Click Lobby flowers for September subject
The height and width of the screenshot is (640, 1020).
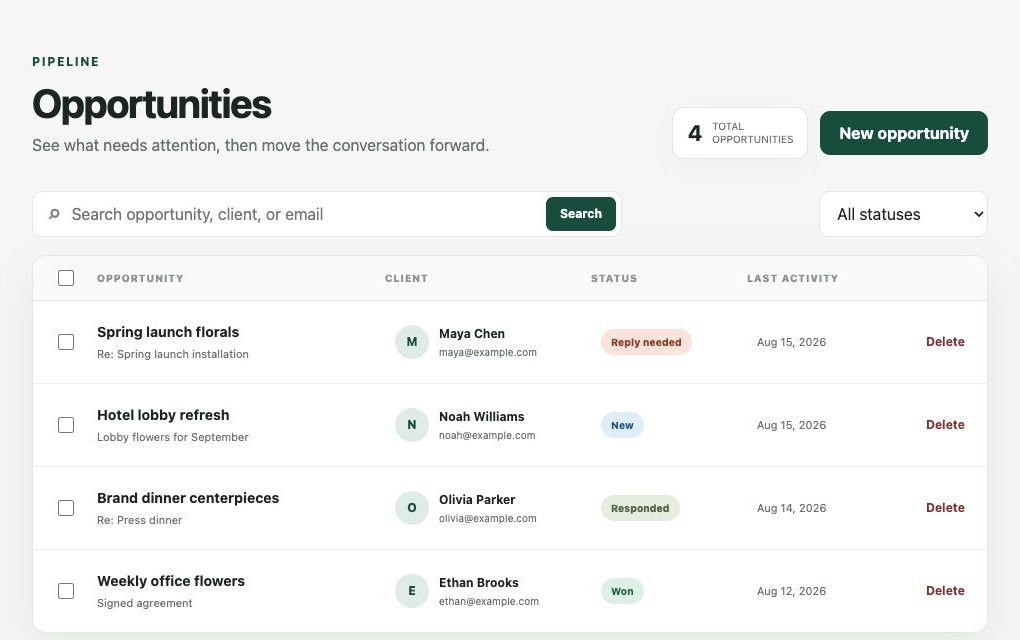(x=172, y=437)
